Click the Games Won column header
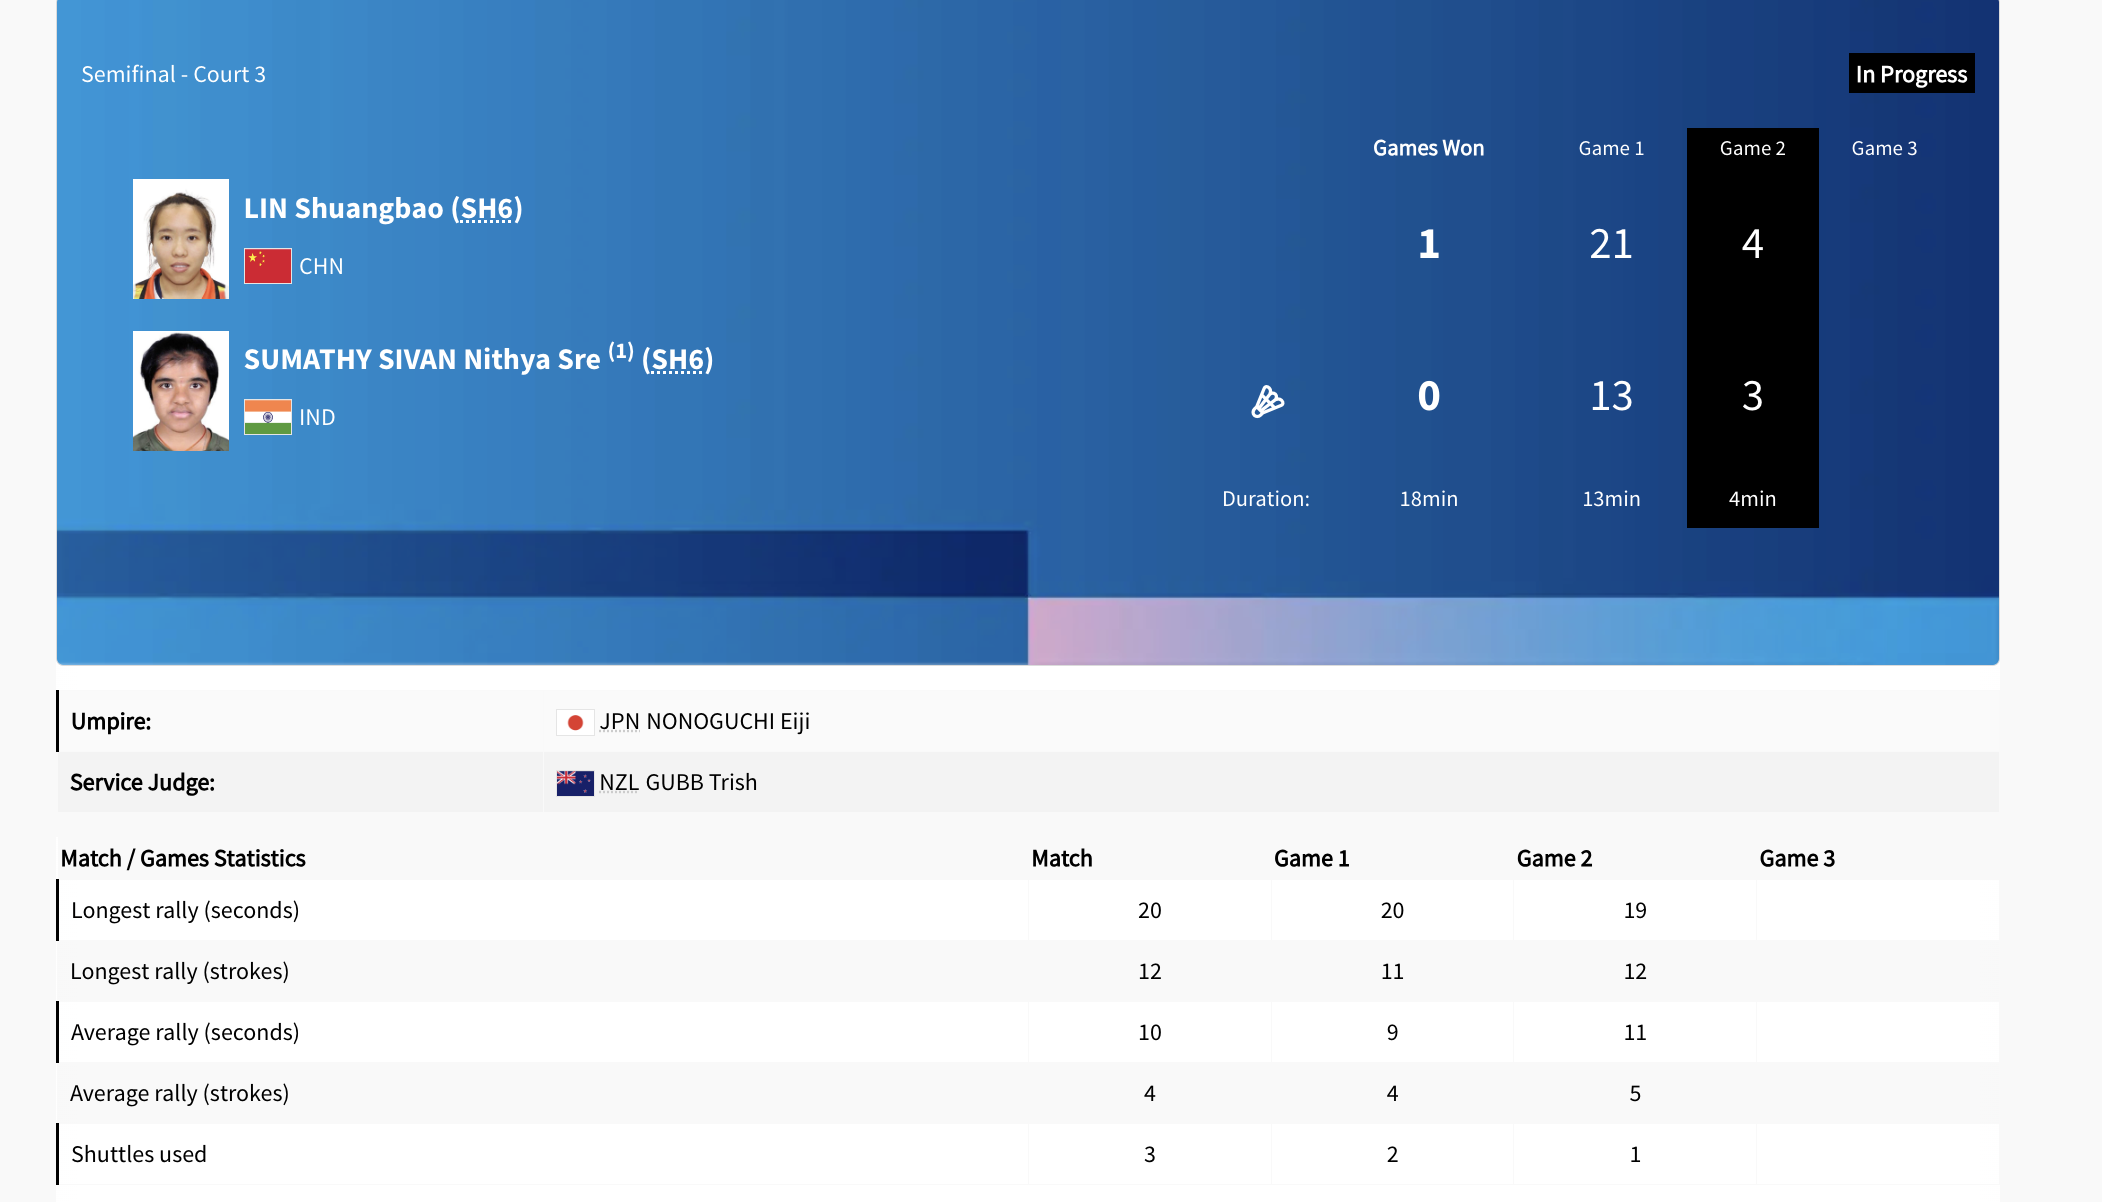 [x=1428, y=148]
